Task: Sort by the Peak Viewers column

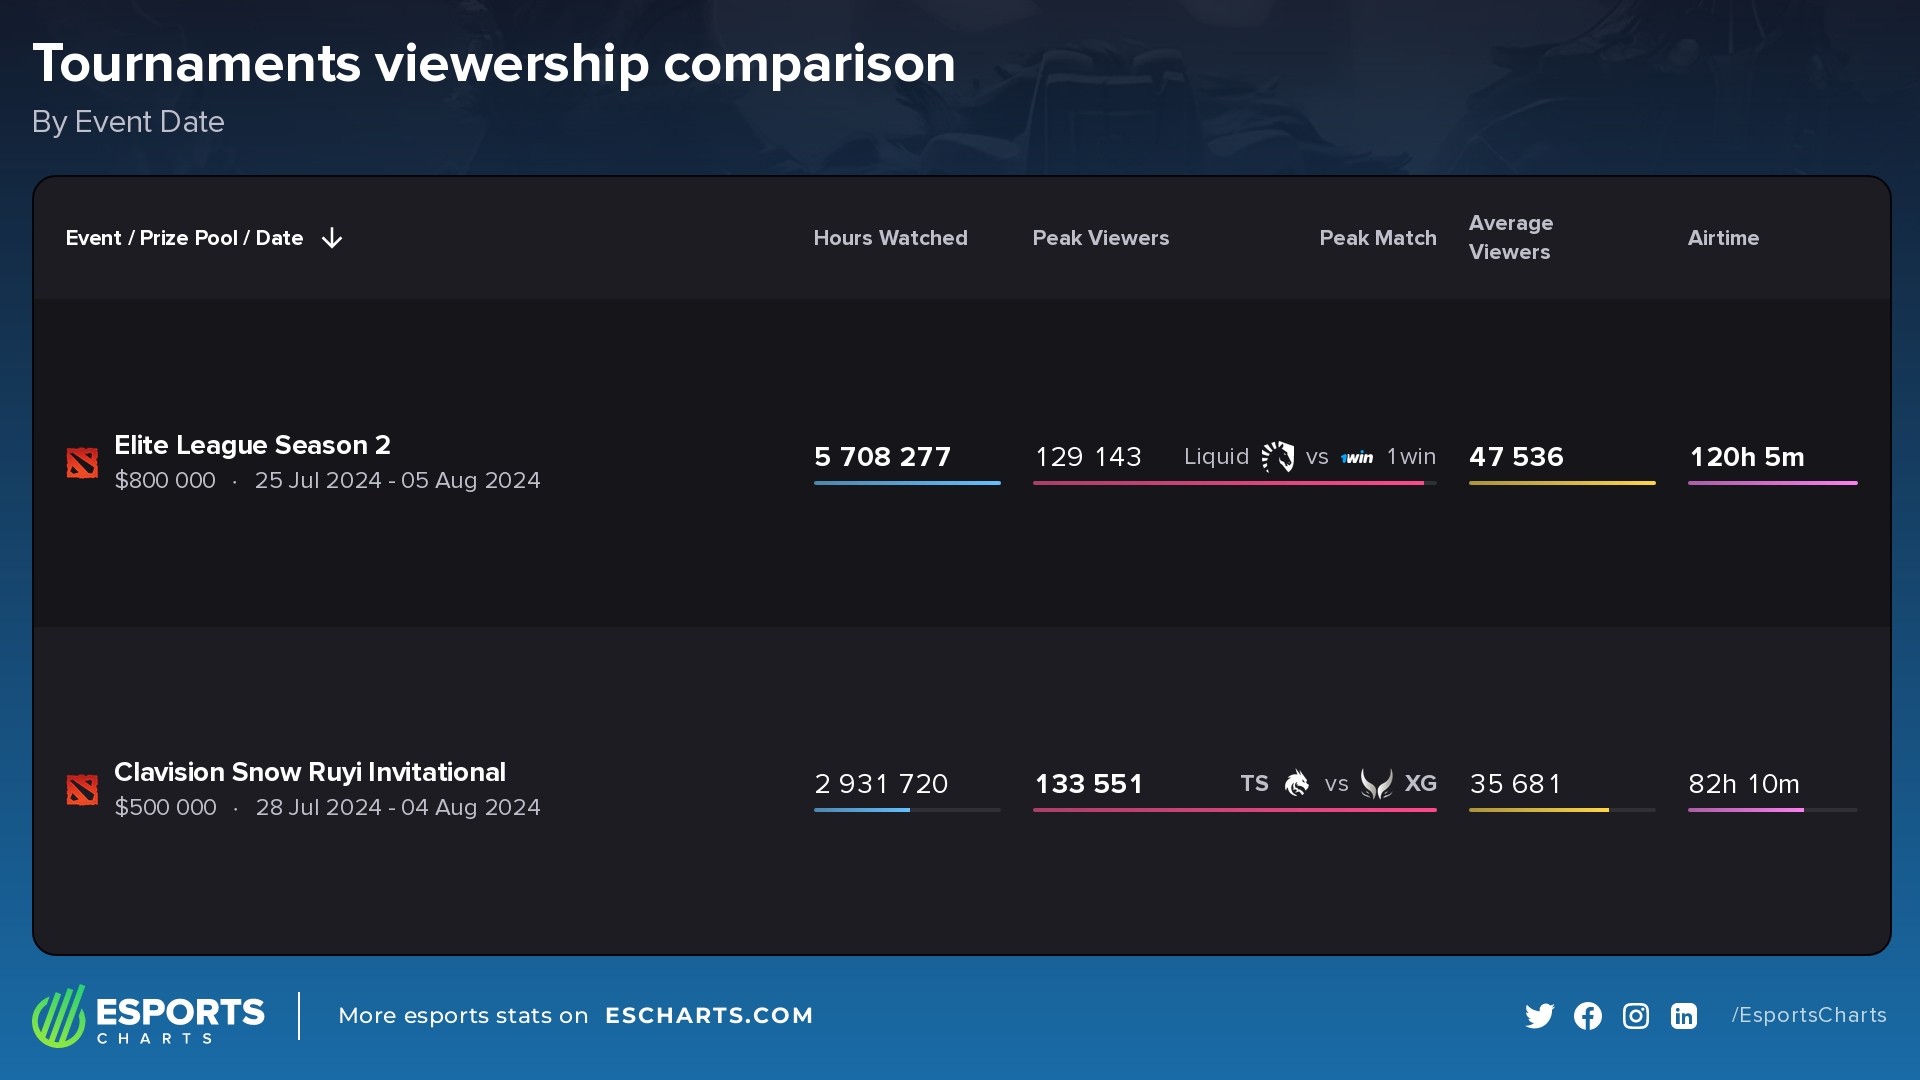Action: [x=1101, y=238]
